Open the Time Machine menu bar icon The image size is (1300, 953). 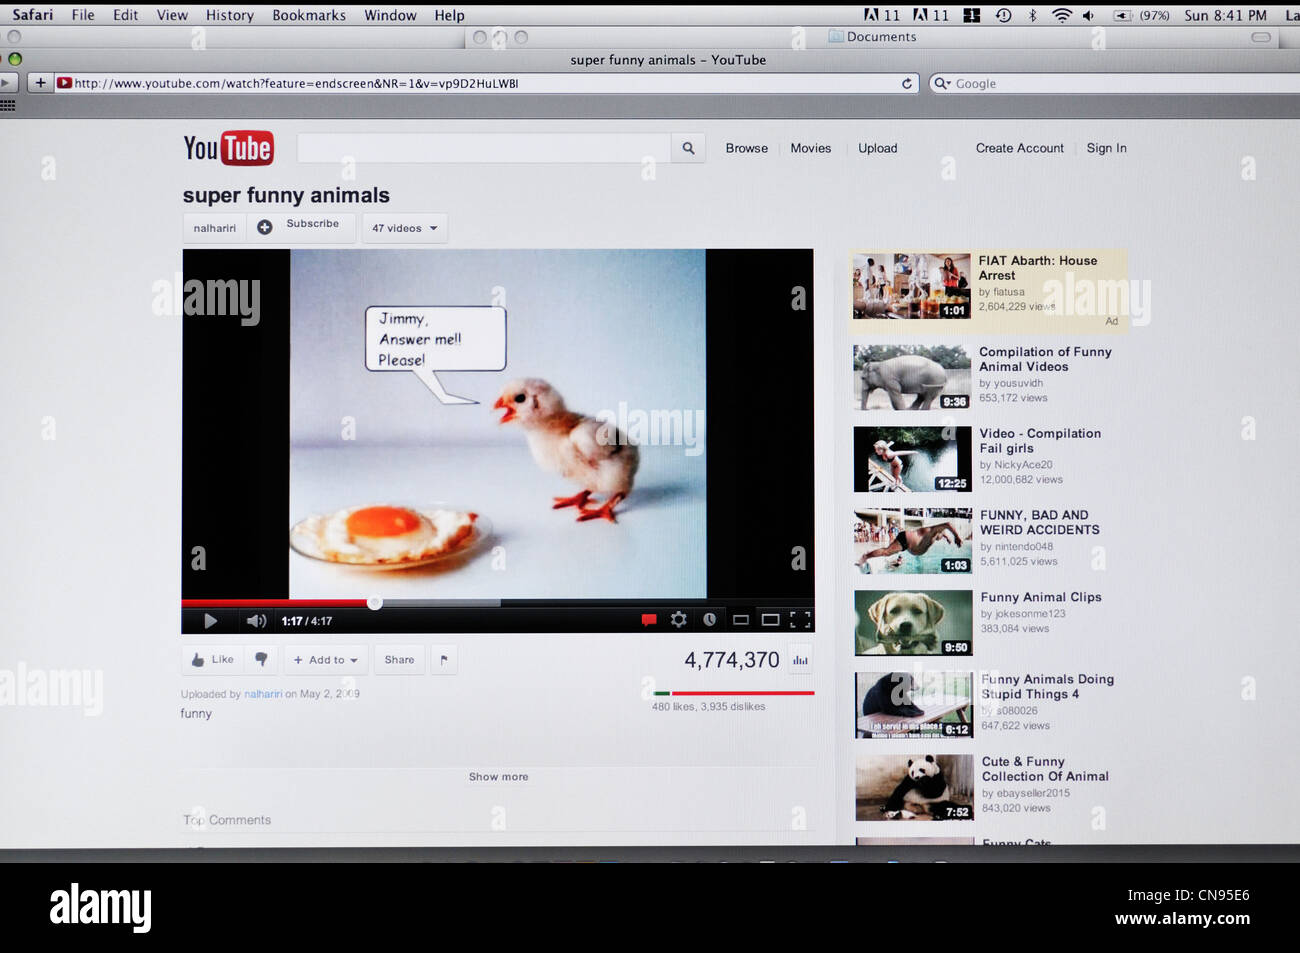1003,15
